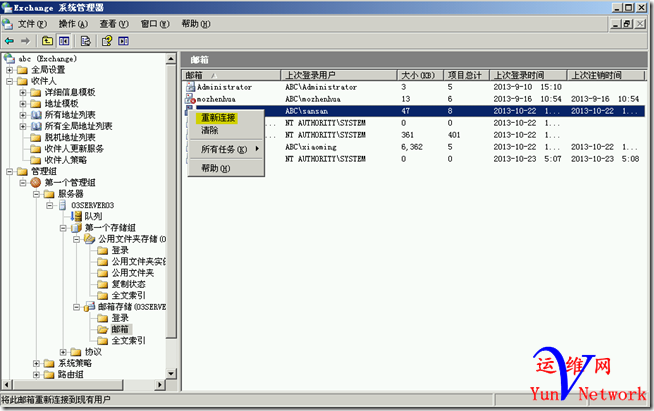Click the action pane toolbar icon right of Help
This screenshot has height=411, width=654.
[123, 41]
